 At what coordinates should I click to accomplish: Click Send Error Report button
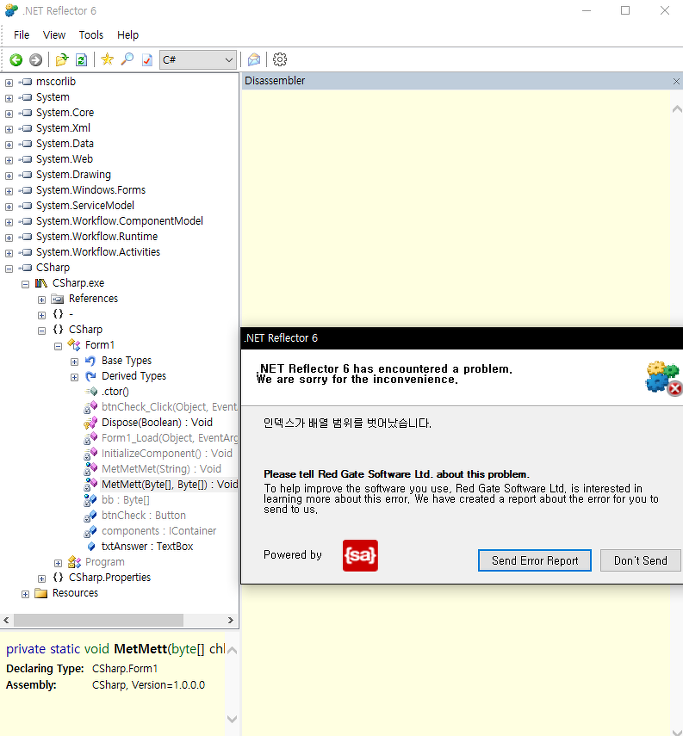(x=535, y=560)
